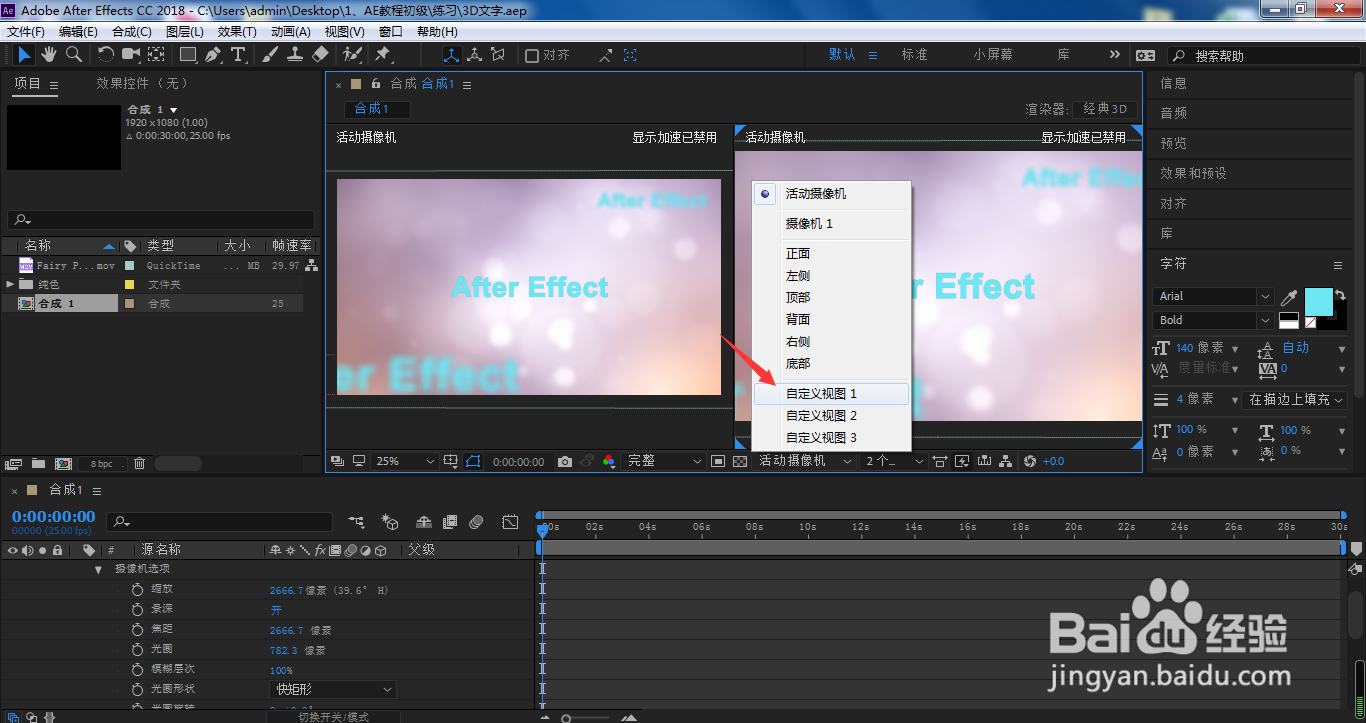Enable the 对齐 snapping checkbox
1366x723 pixels.
point(532,56)
